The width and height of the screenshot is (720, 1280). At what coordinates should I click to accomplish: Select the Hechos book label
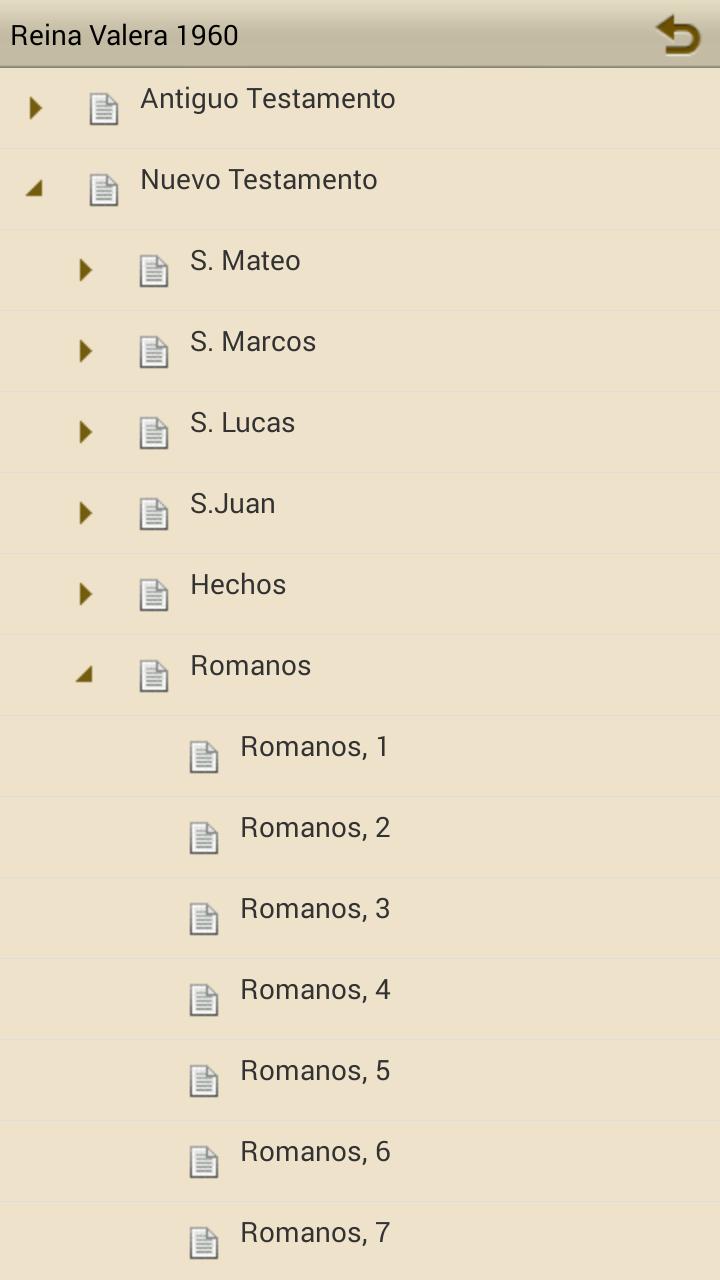pos(238,585)
